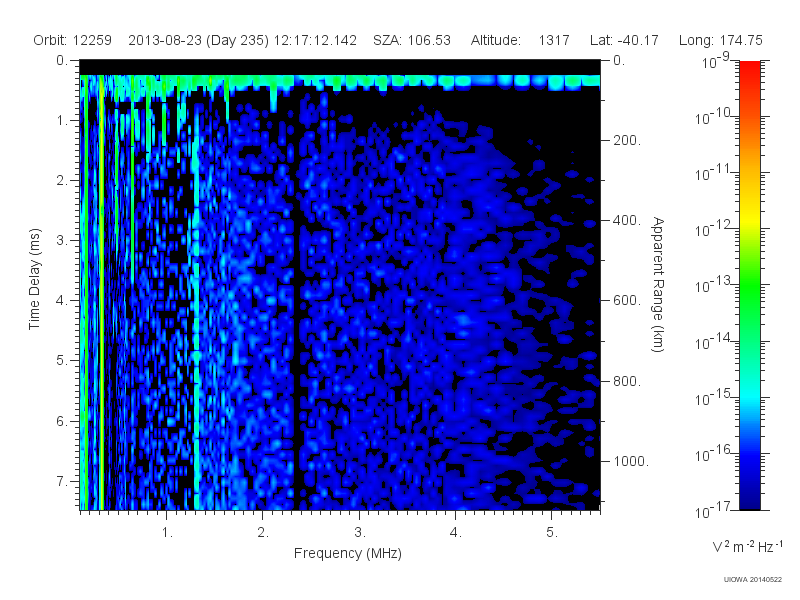Image resolution: width=800 pixels, height=600 pixels.
Task: Click the 'UIOWA 20140522' credit text
Action: point(753,580)
